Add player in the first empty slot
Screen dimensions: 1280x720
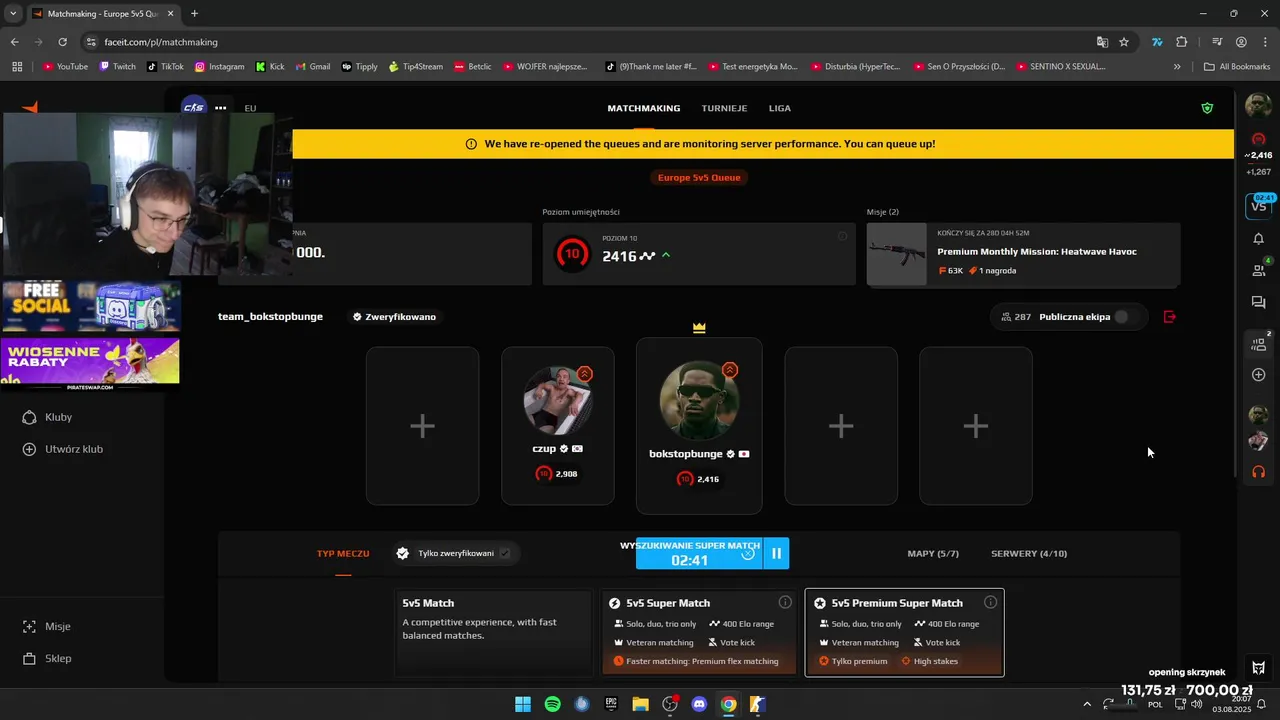[x=422, y=426]
